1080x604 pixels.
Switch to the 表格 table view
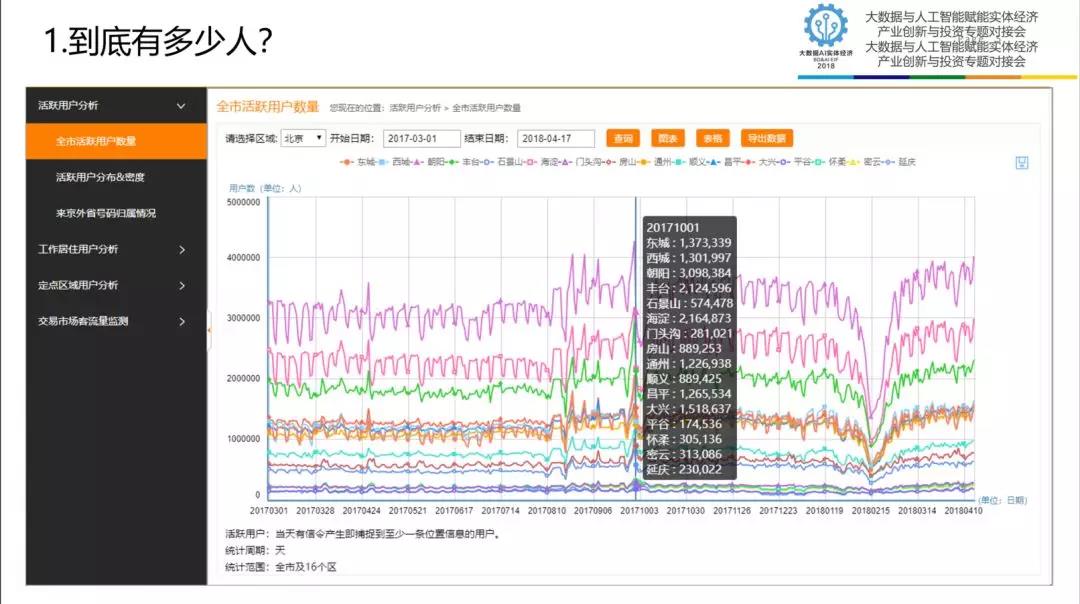click(x=712, y=137)
